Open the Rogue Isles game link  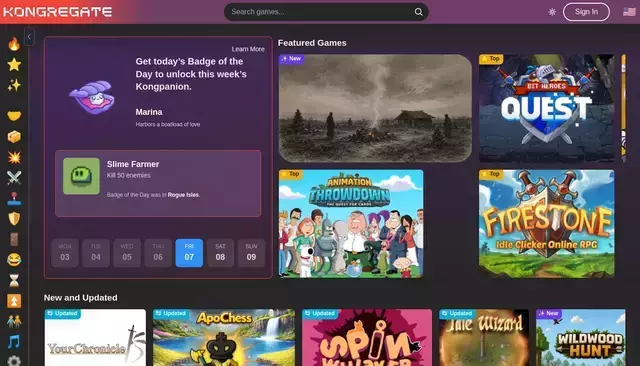[183, 195]
